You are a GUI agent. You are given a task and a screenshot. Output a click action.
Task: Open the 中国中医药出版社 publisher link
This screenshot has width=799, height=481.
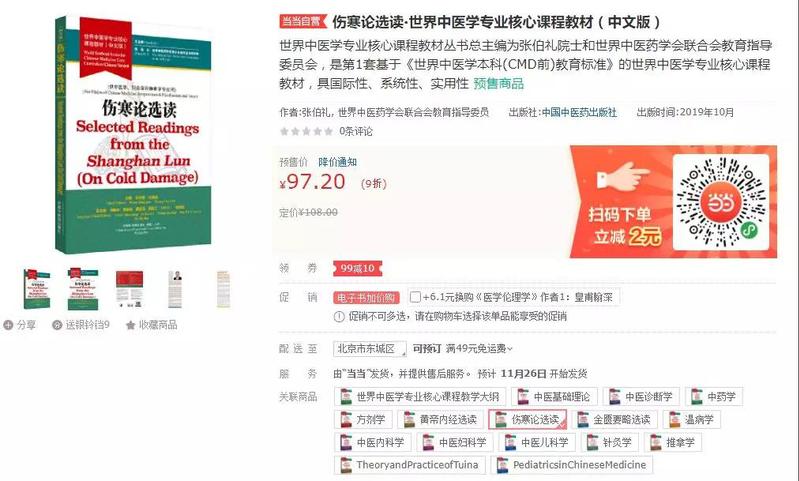tap(579, 112)
